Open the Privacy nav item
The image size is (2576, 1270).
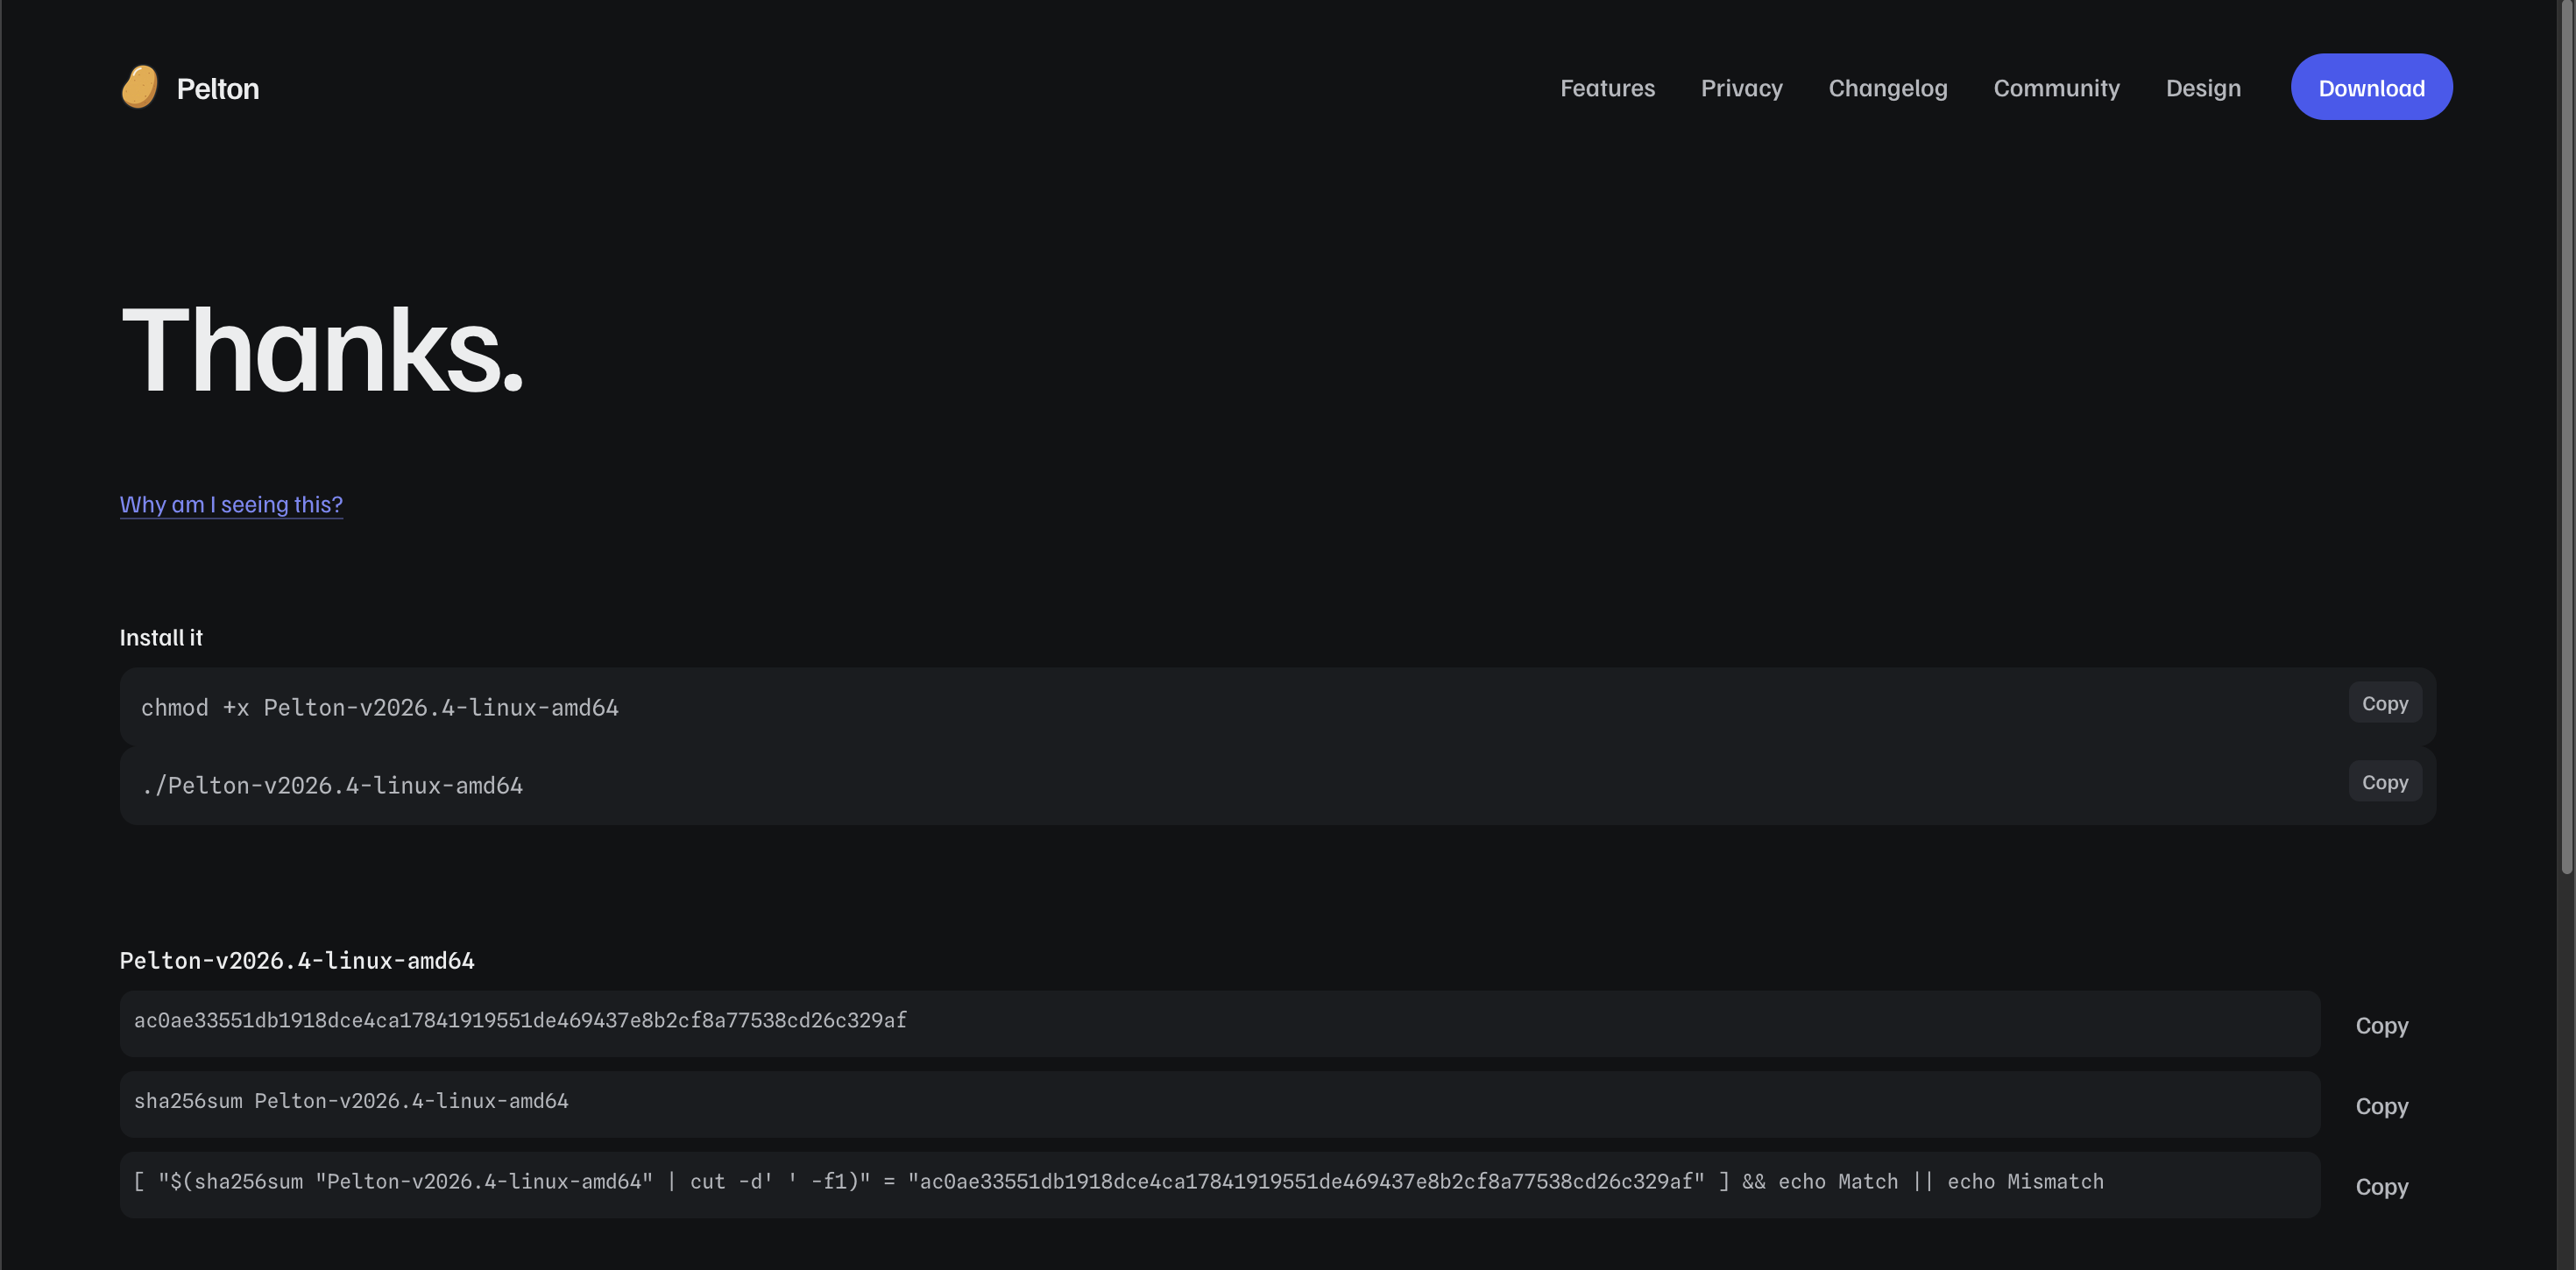coord(1741,88)
